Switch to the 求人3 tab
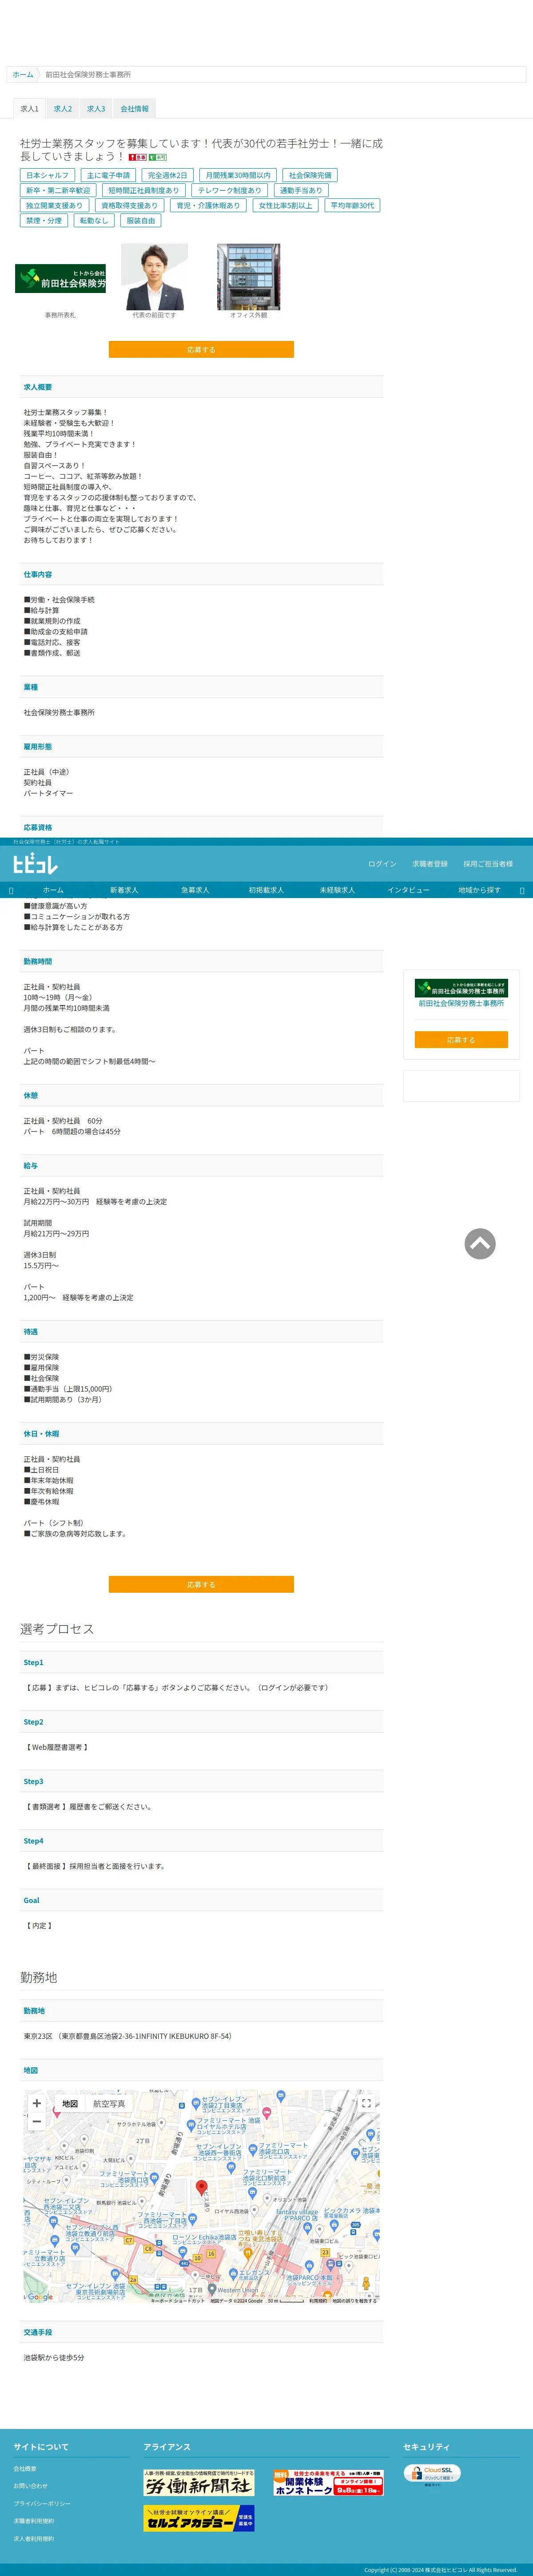This screenshot has height=2576, width=533. (x=96, y=109)
